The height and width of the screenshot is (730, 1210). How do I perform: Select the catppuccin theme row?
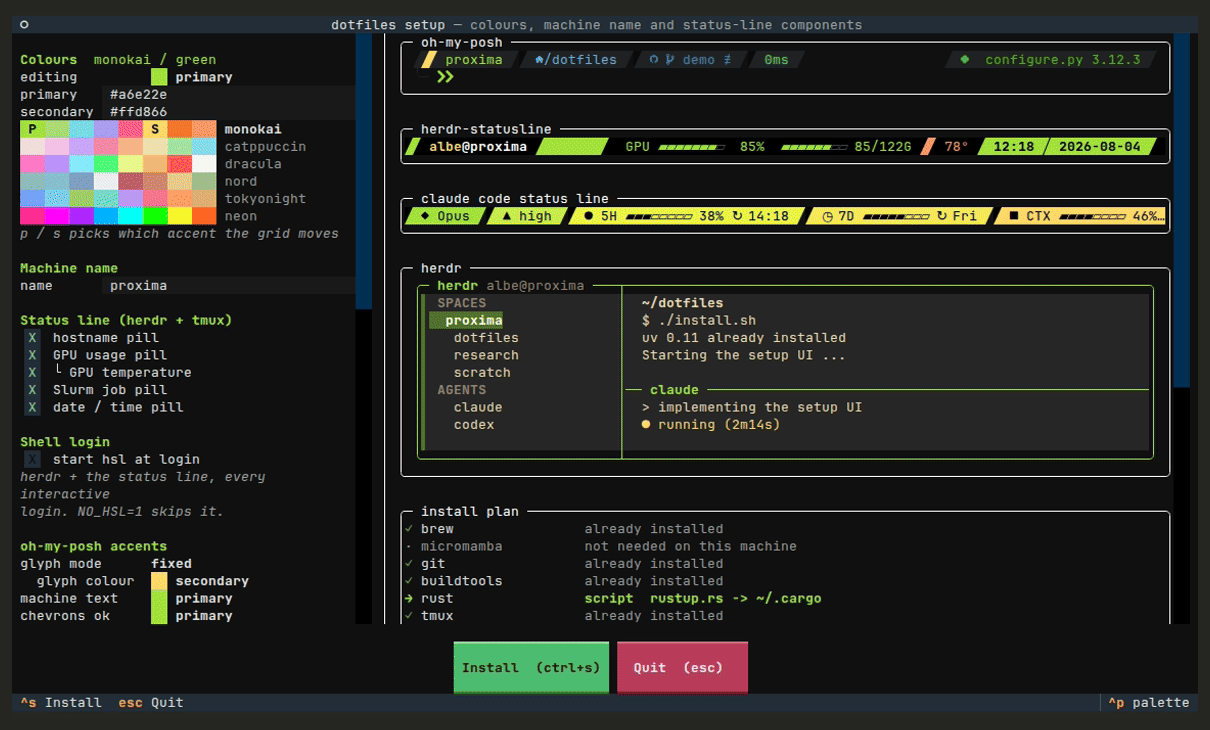[x=265, y=147]
